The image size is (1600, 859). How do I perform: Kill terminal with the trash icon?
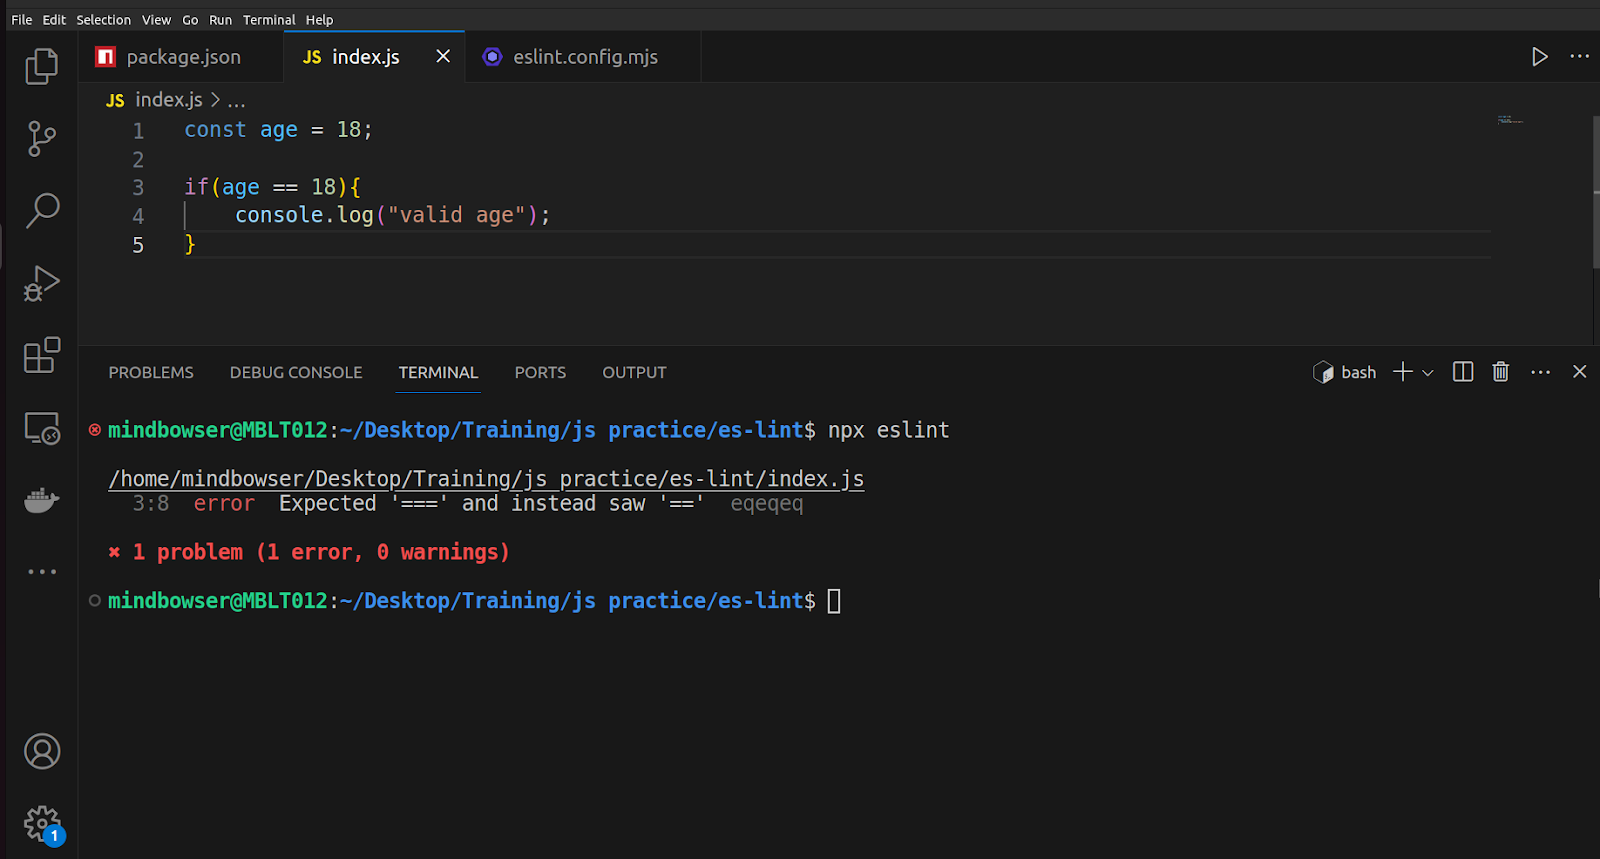[x=1500, y=372]
